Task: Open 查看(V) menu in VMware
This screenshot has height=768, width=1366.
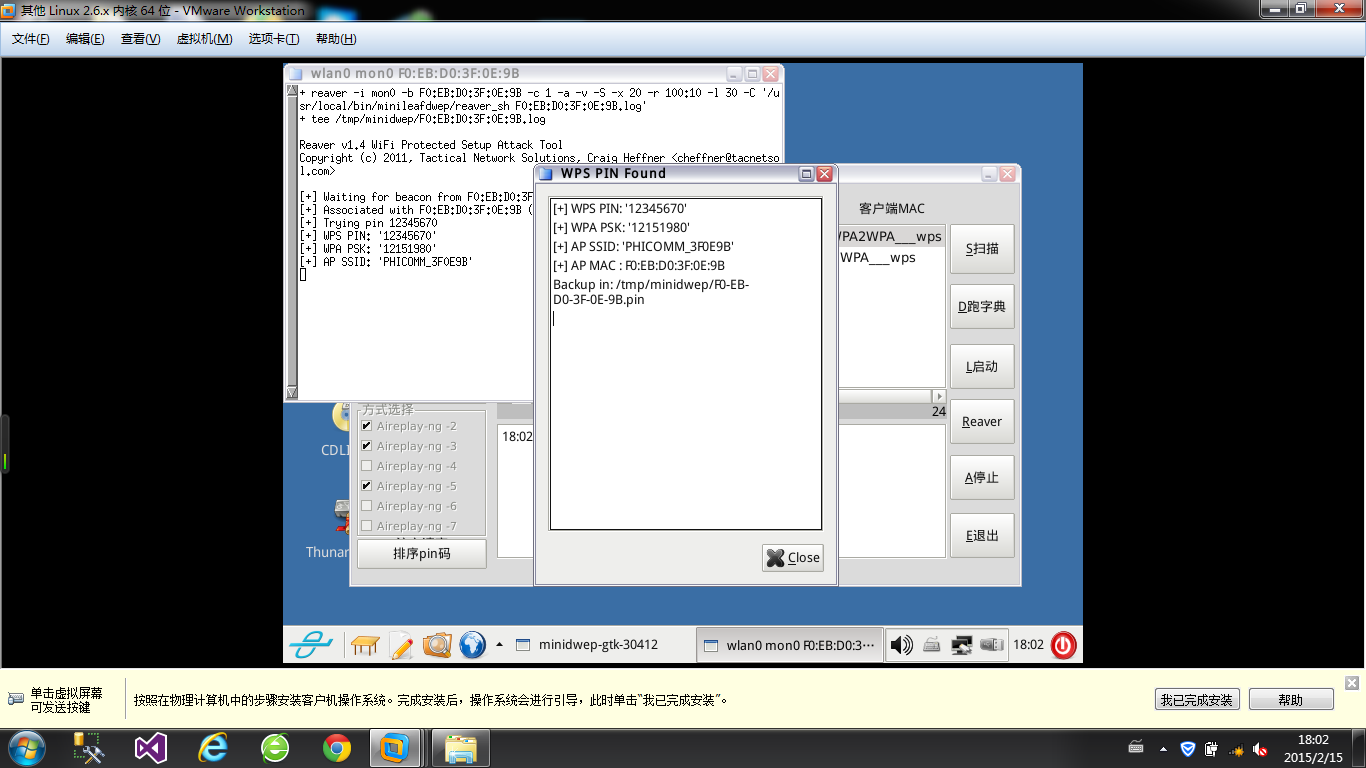Action: point(140,39)
